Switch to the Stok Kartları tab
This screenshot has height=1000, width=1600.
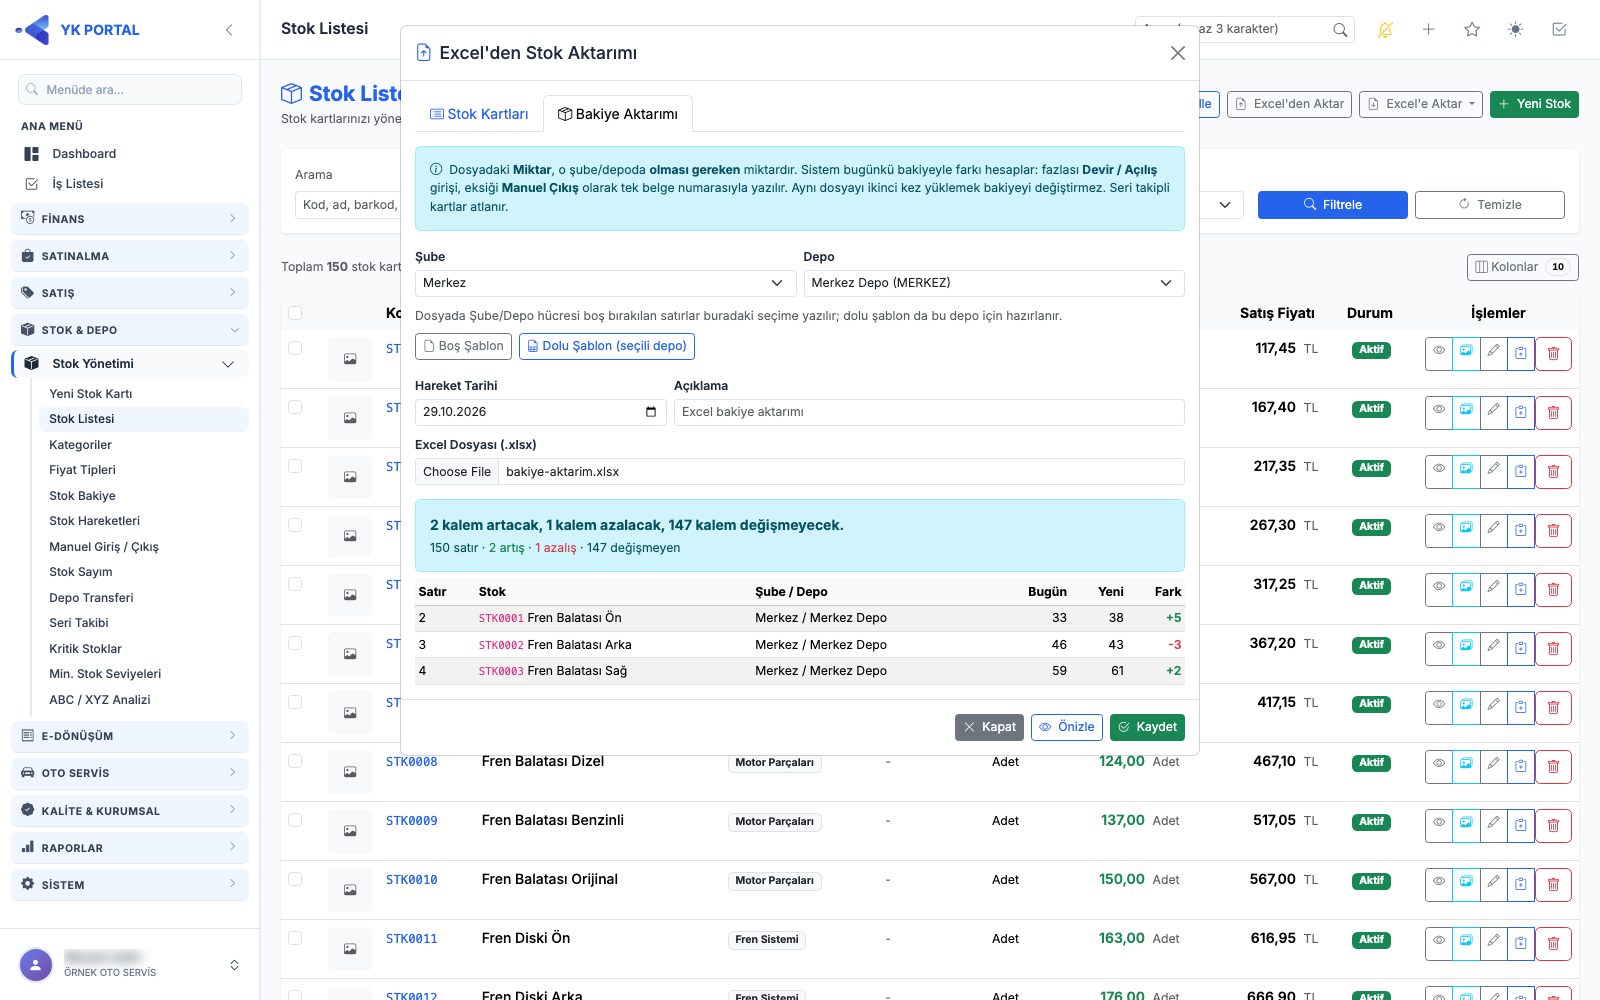click(479, 114)
